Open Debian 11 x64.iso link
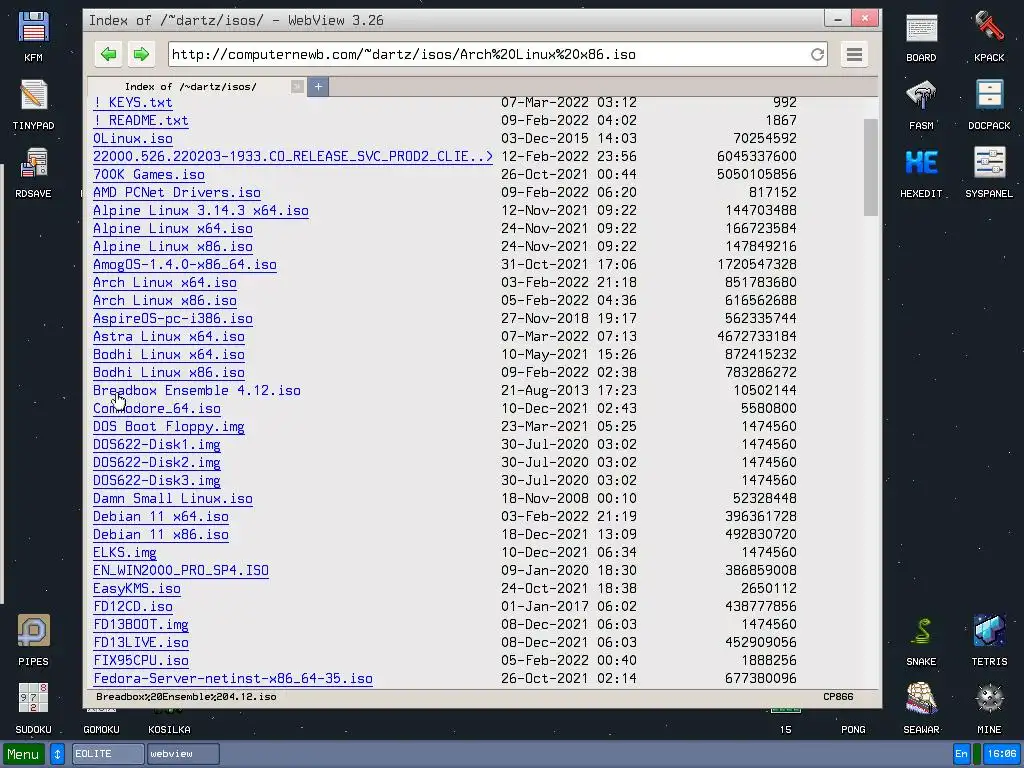This screenshot has width=1024, height=768. pyautogui.click(x=161, y=517)
